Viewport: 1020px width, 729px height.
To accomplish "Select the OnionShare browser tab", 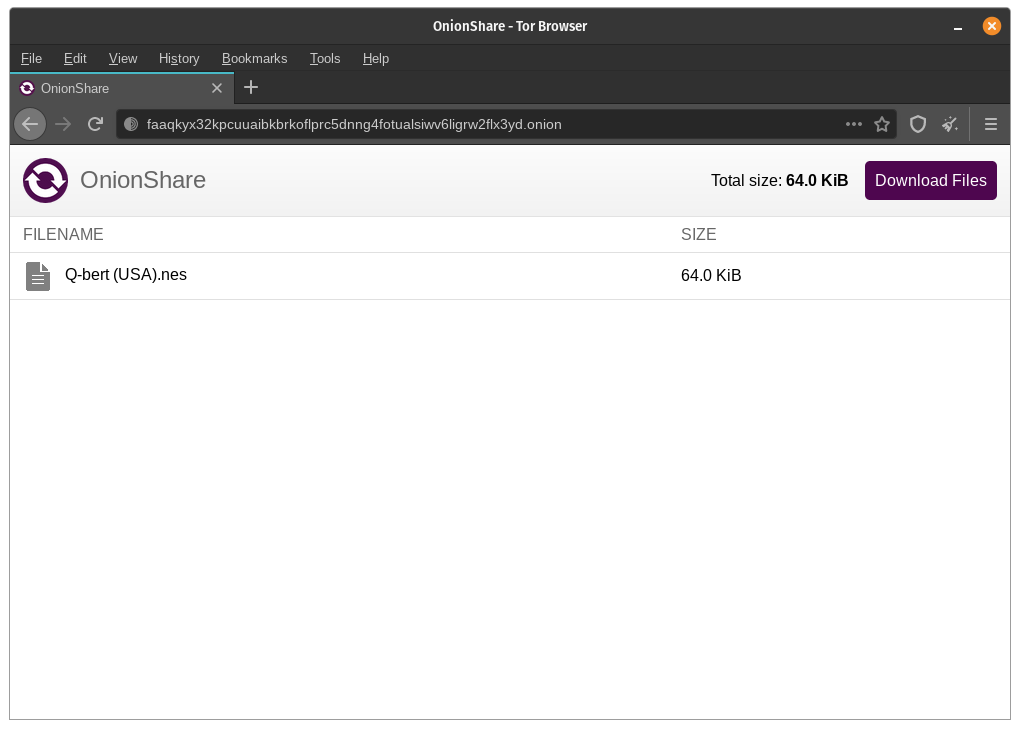I will pyautogui.click(x=110, y=88).
